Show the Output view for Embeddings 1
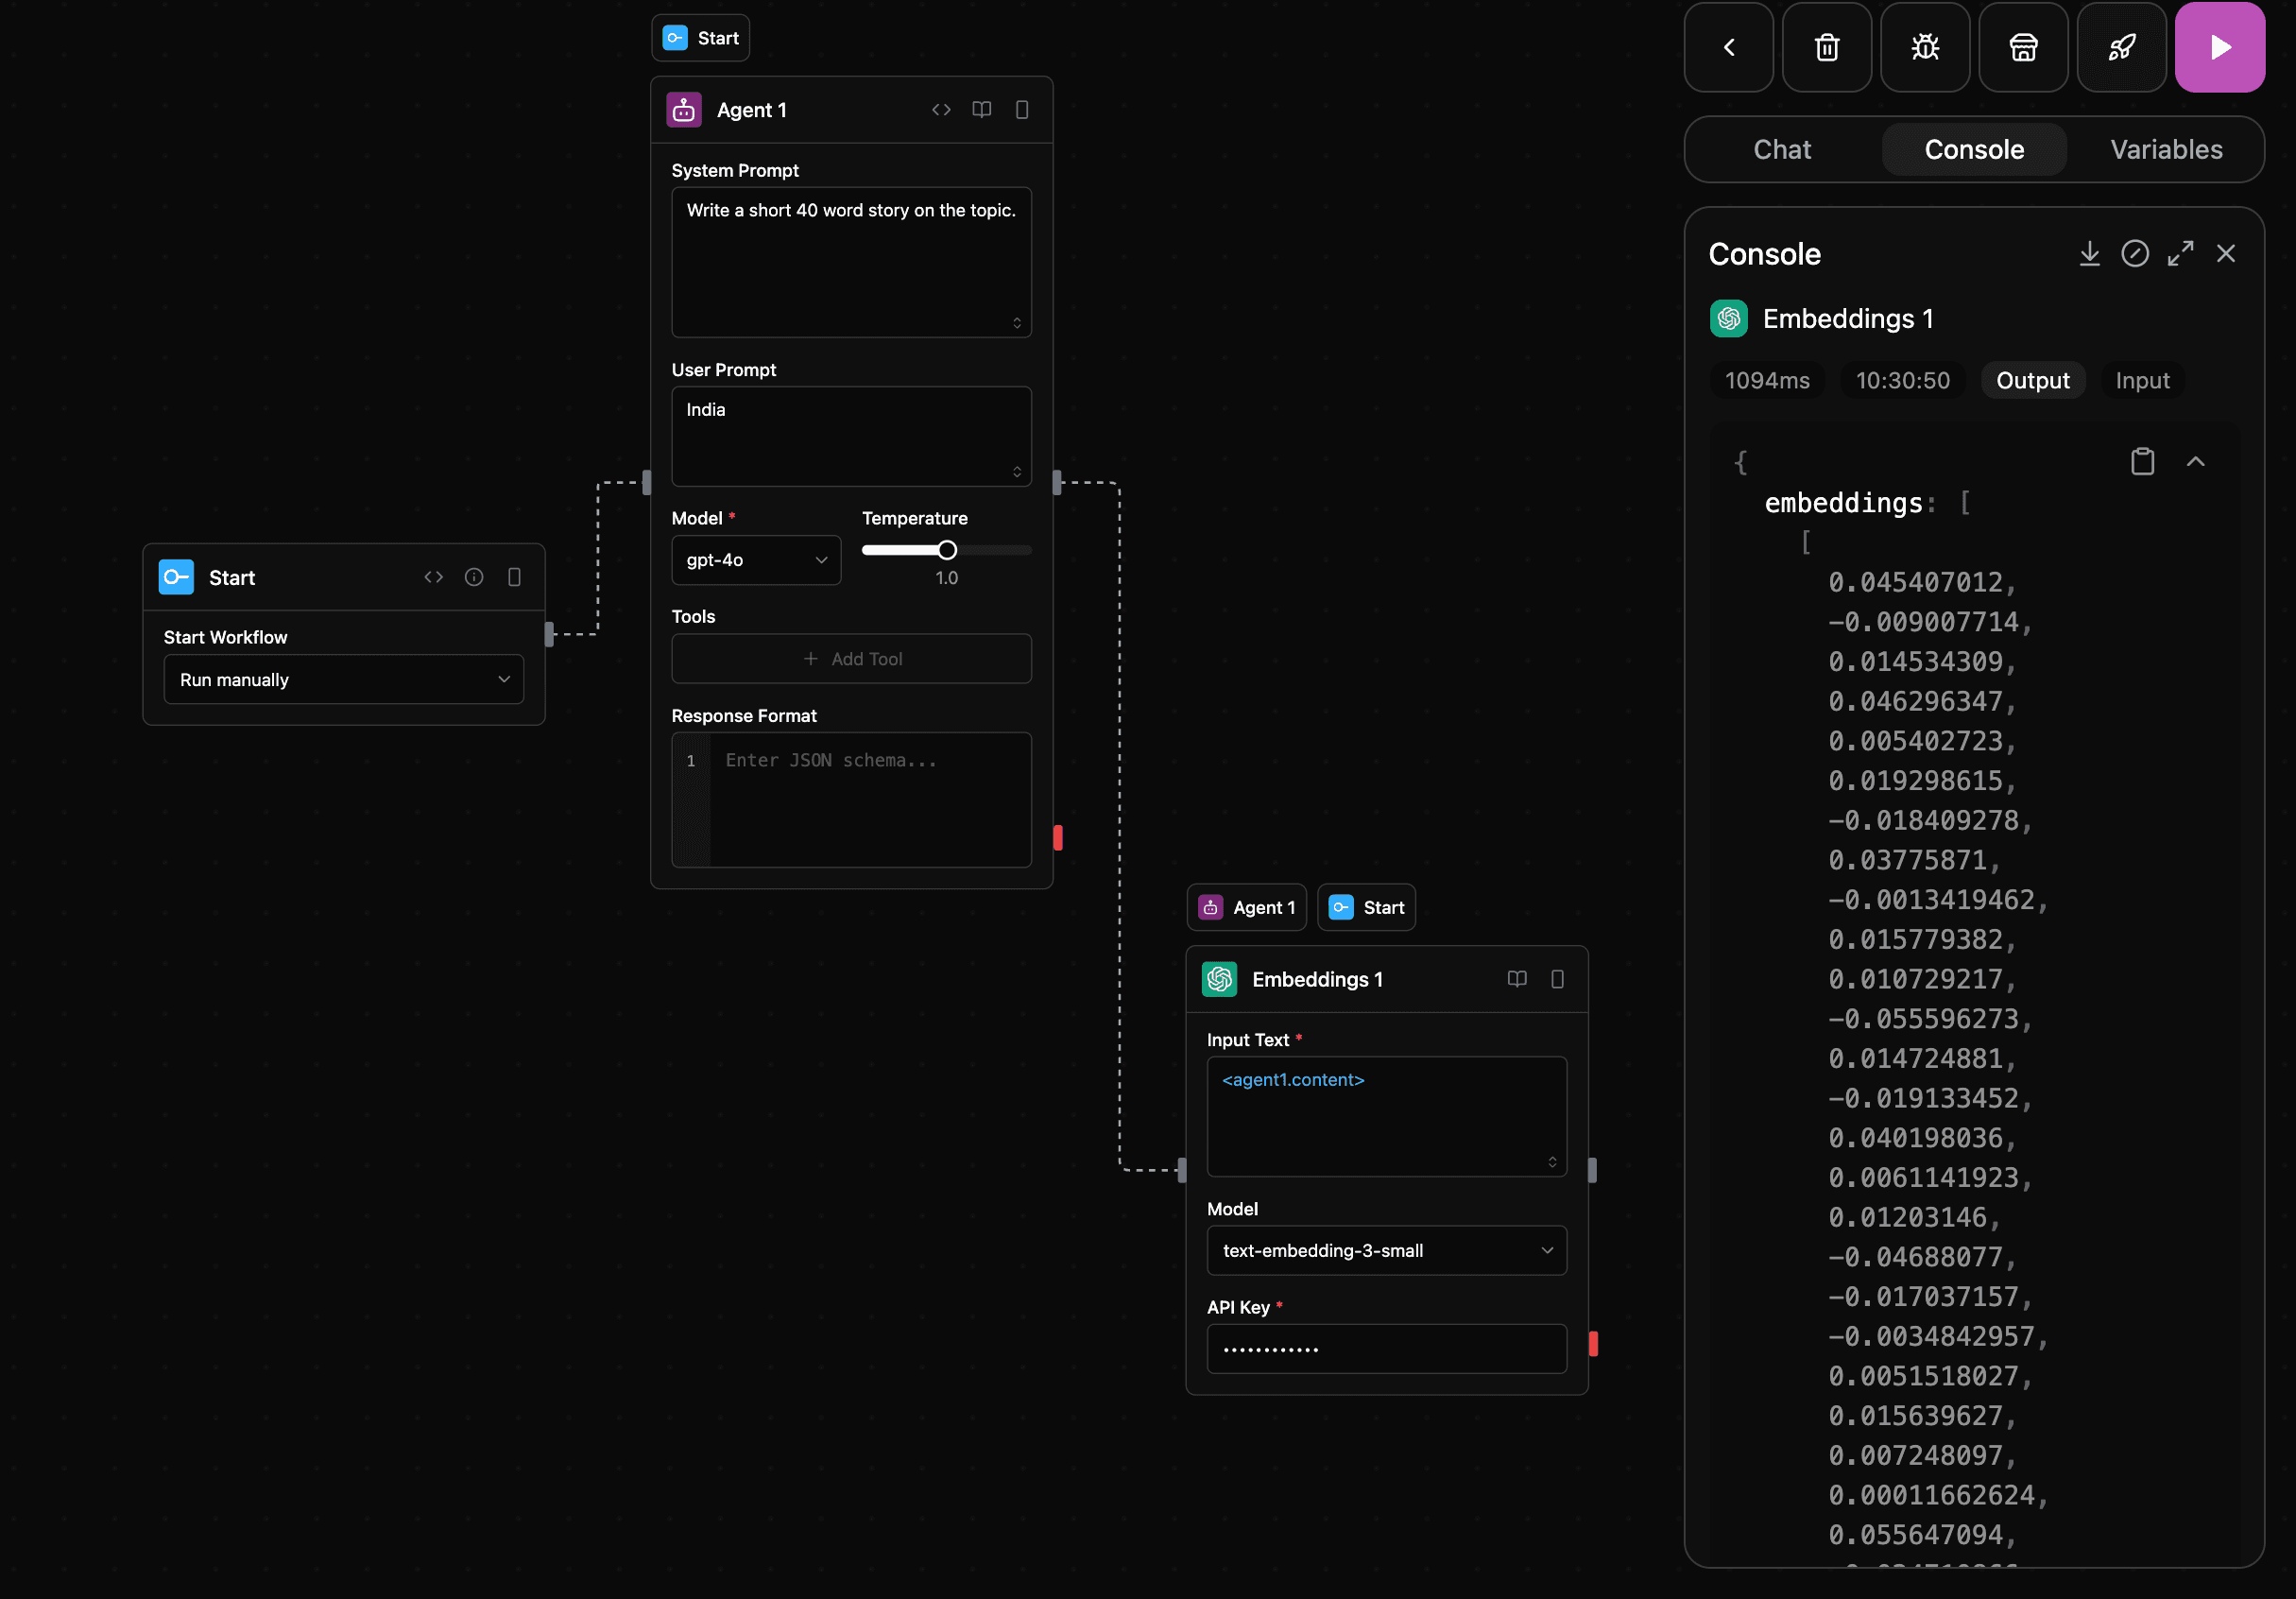This screenshot has height=1599, width=2296. 2033,380
